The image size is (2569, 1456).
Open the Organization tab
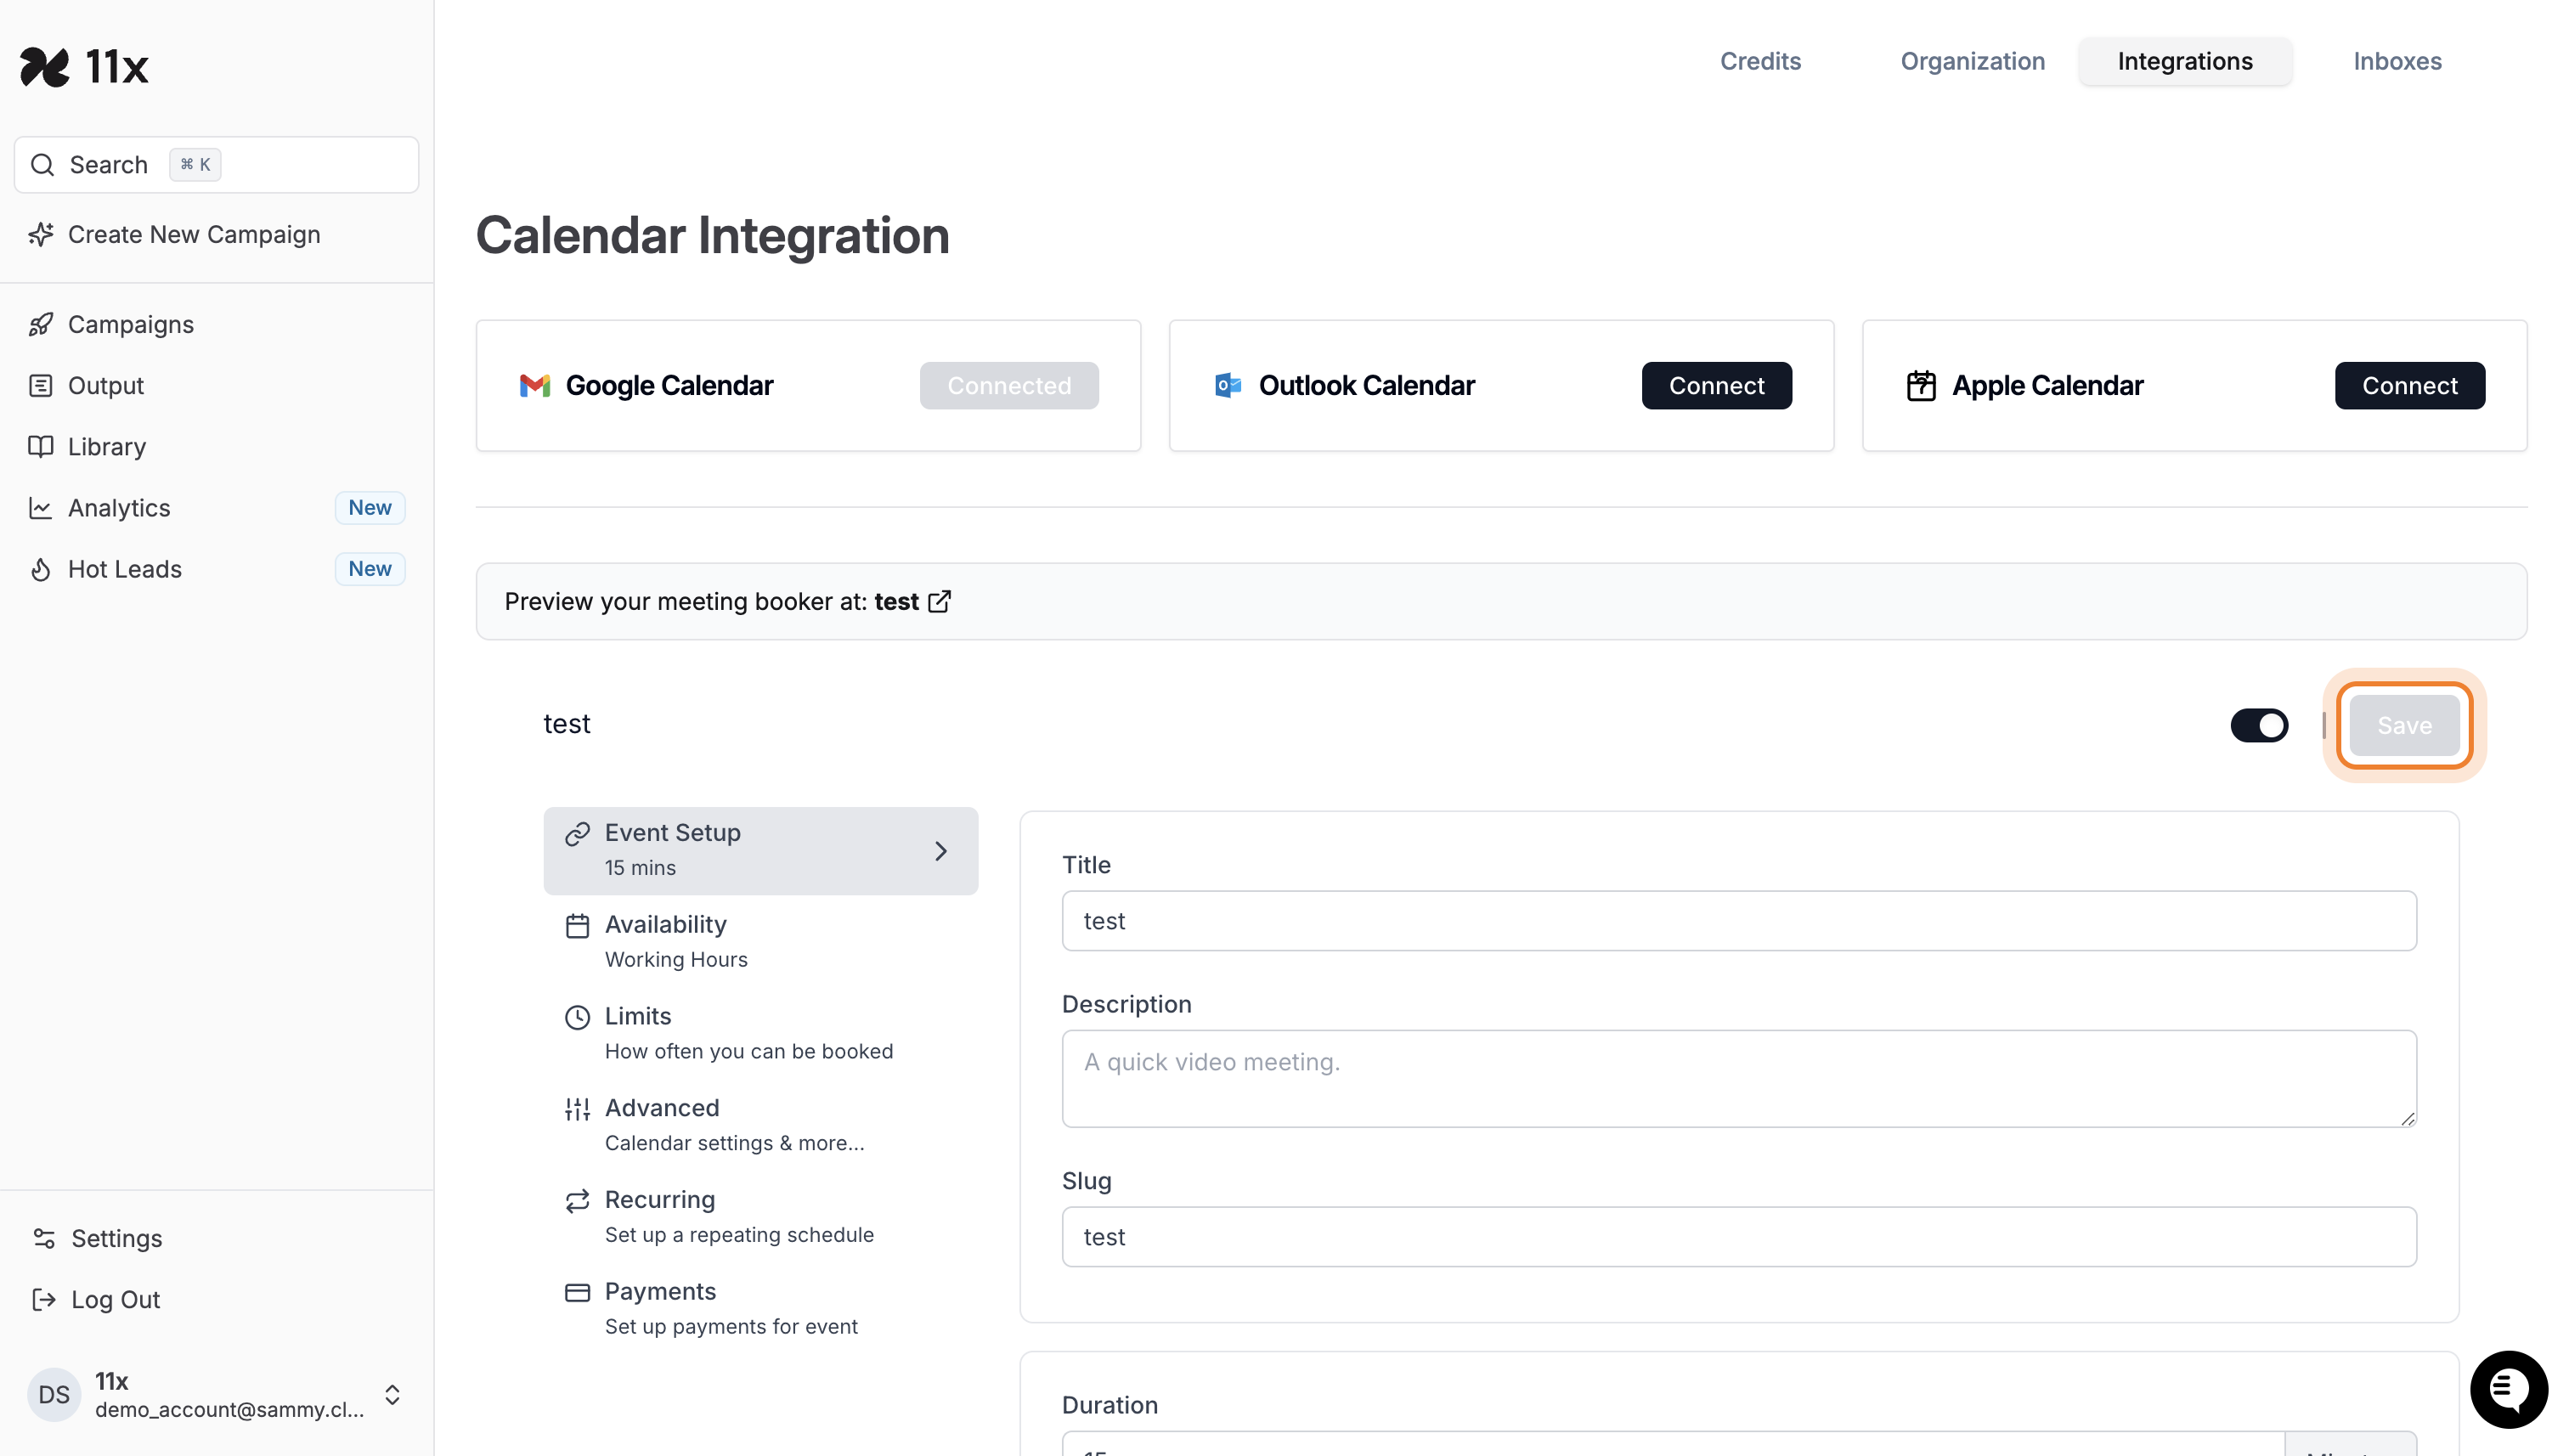[x=1972, y=61]
